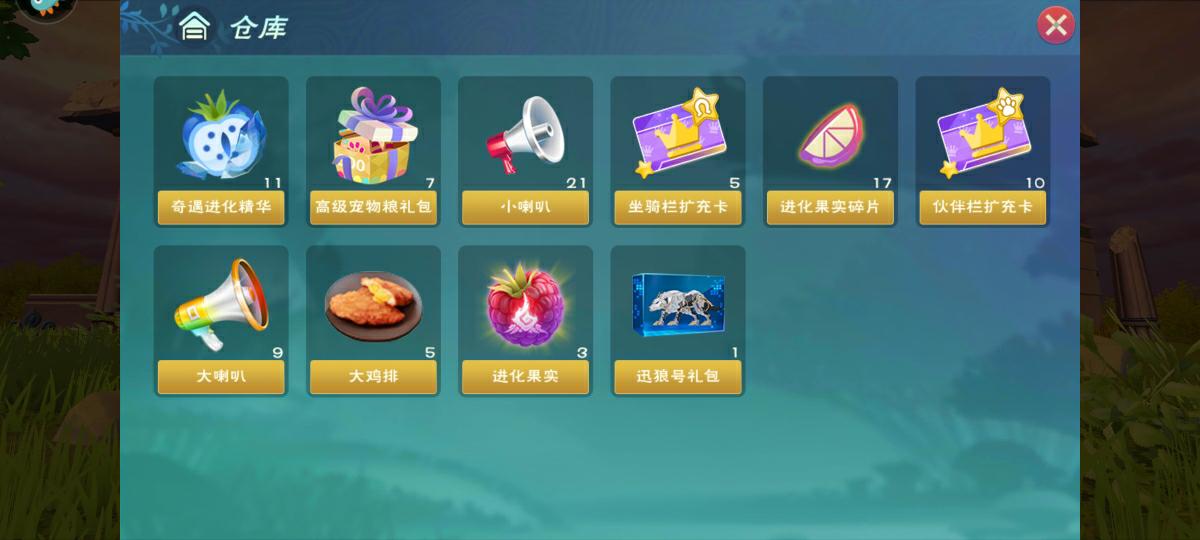Choose the glowing purple evolution fruit icon
This screenshot has width=1200, height=540.
[x=525, y=304]
